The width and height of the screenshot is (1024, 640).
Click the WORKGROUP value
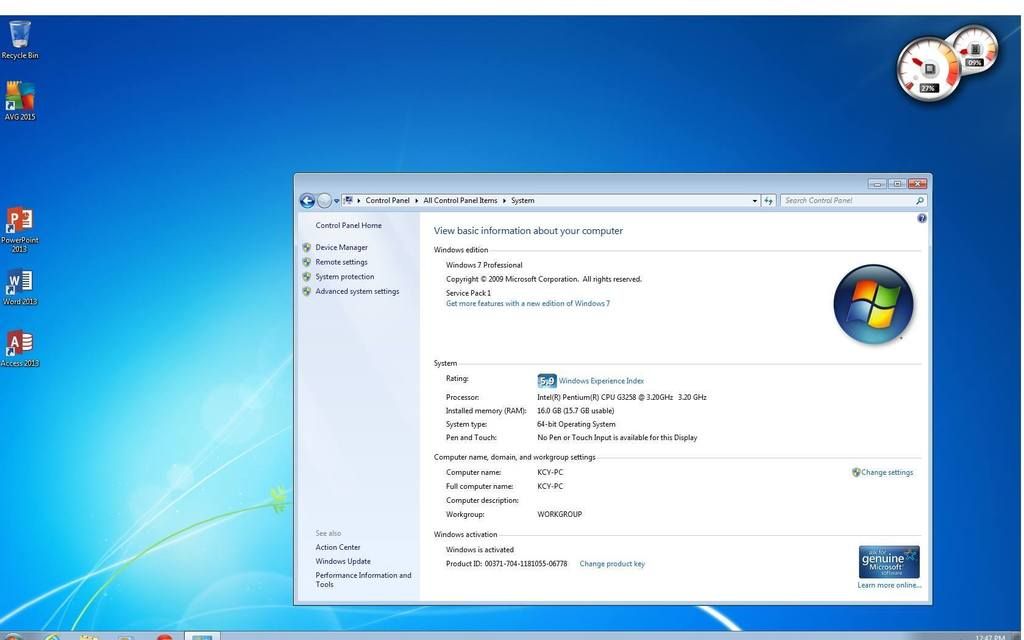[559, 514]
